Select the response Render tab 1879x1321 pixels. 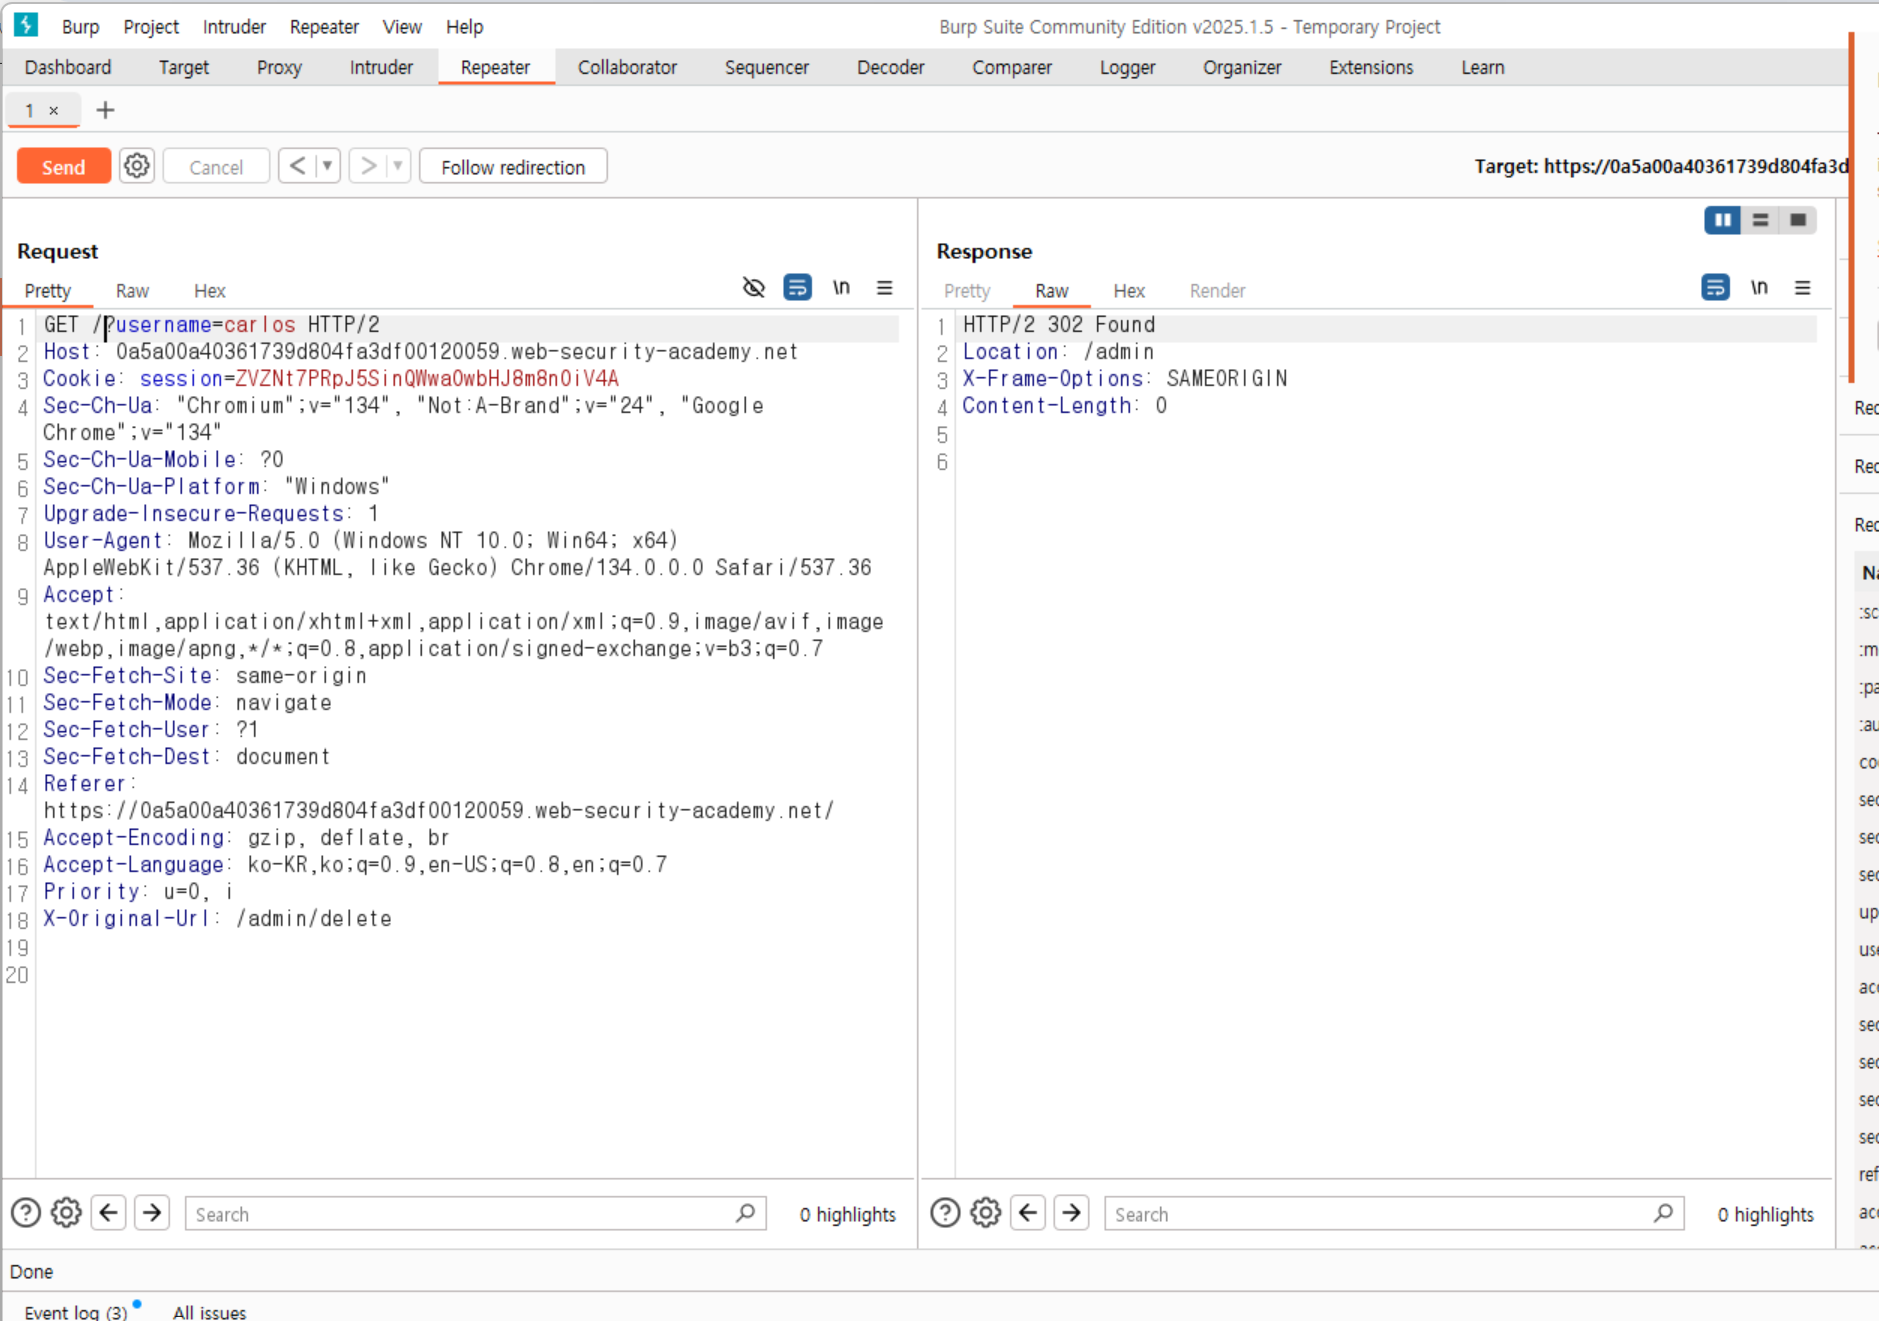point(1217,290)
